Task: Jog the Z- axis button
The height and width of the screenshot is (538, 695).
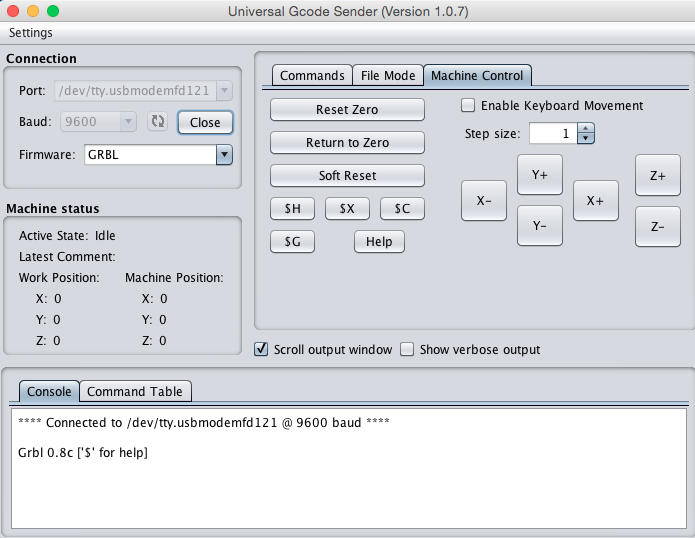Action: click(658, 226)
